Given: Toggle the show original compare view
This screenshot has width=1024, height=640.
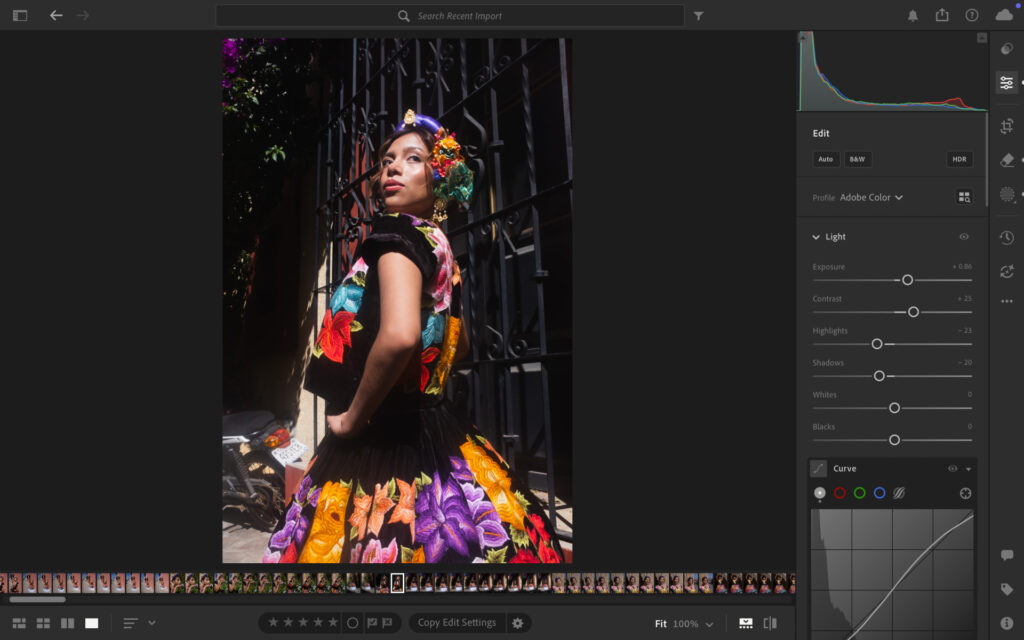Looking at the screenshot, I should (x=769, y=623).
